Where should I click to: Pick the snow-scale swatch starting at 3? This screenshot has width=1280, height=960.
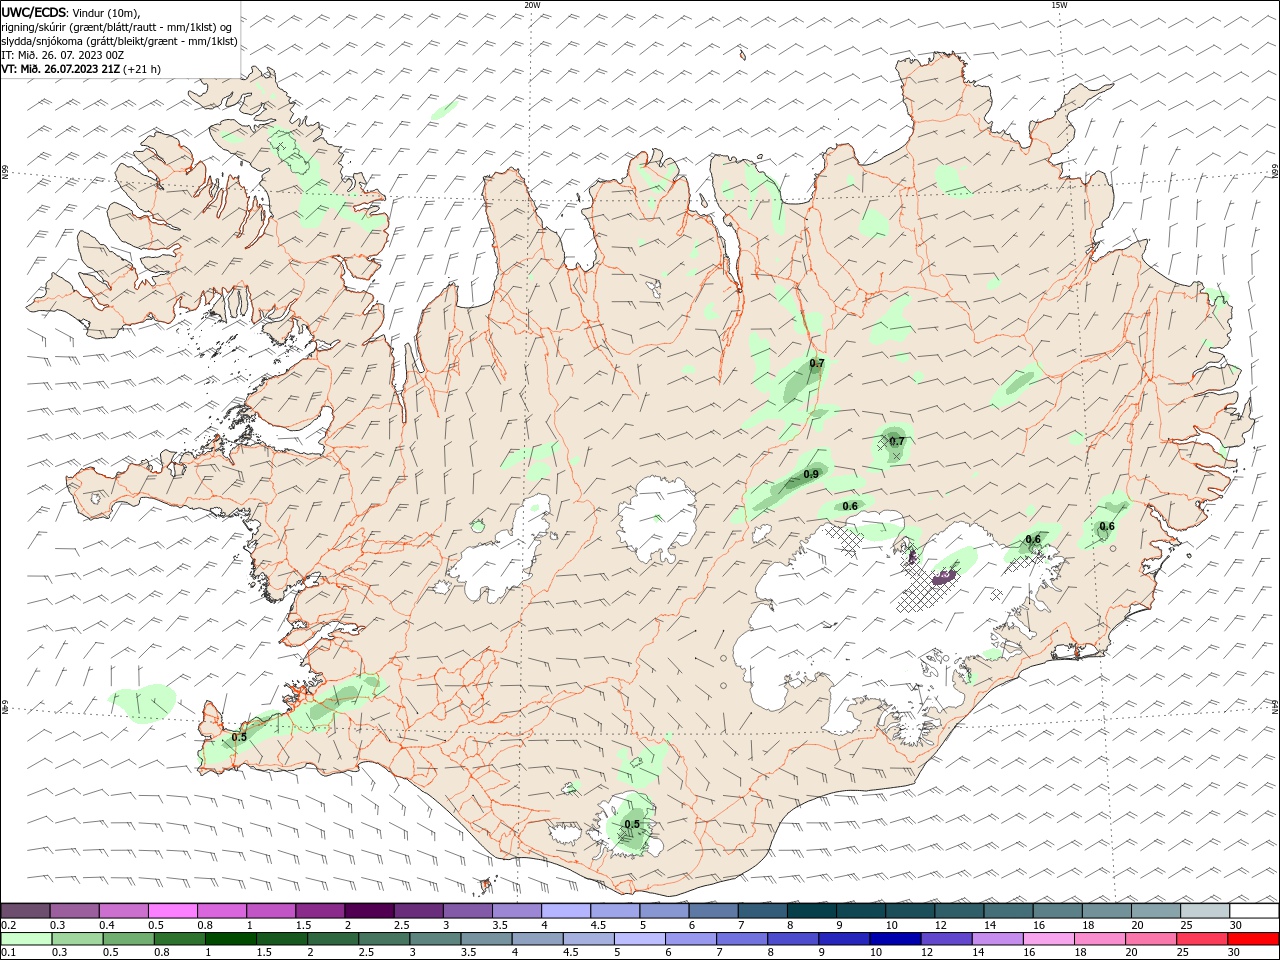tap(467, 910)
